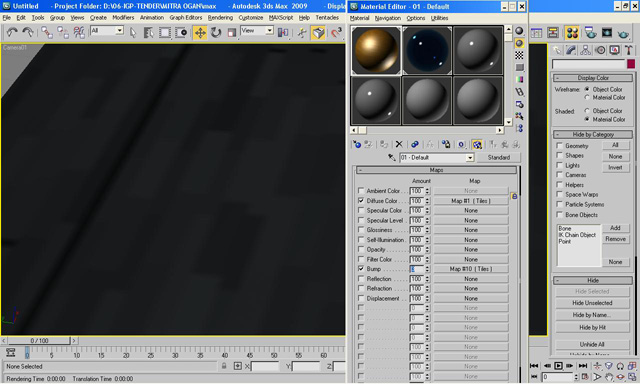The width and height of the screenshot is (640, 384).
Task: Click the Invert category button
Action: pyautogui.click(x=615, y=168)
